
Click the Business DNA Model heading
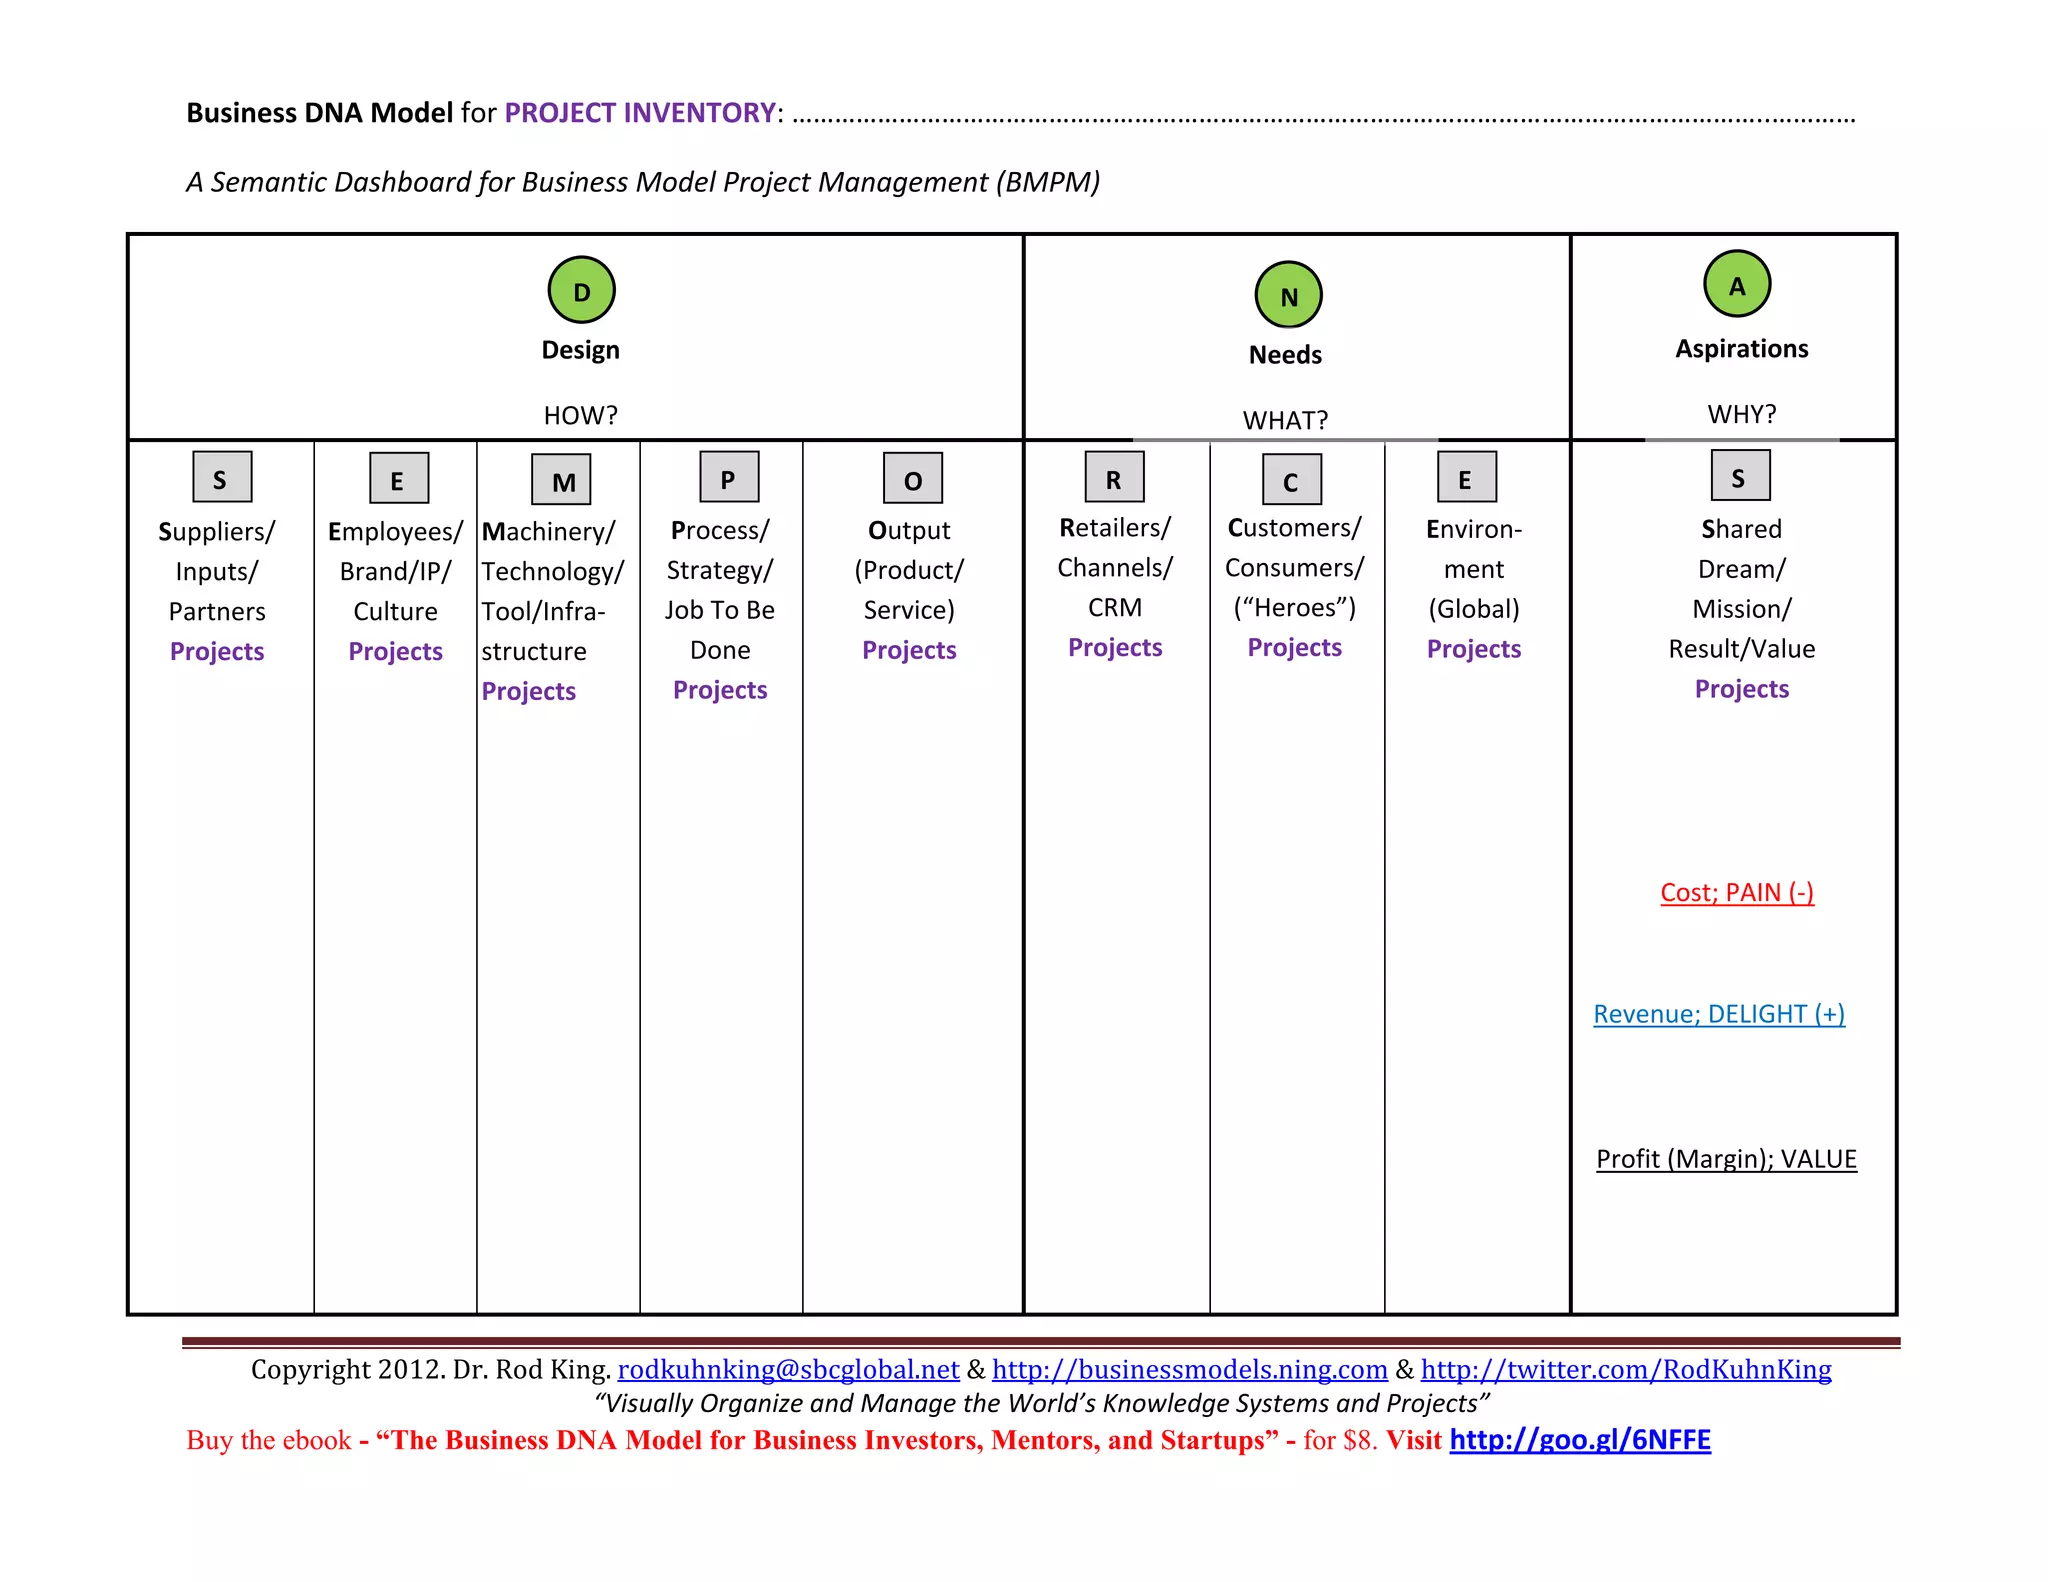[x=320, y=113]
